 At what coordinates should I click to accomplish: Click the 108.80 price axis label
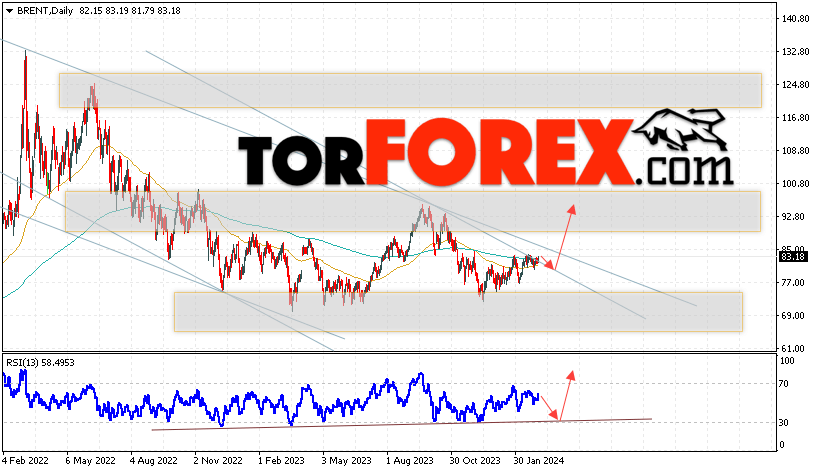tap(796, 150)
